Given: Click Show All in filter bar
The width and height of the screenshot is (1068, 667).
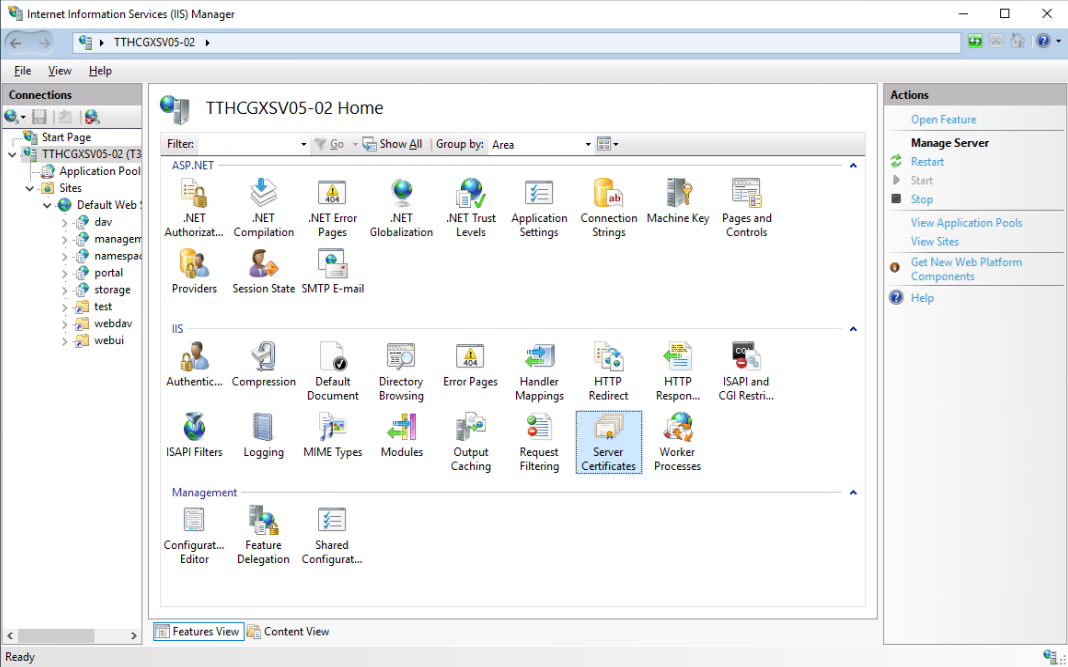Looking at the screenshot, I should (x=392, y=144).
